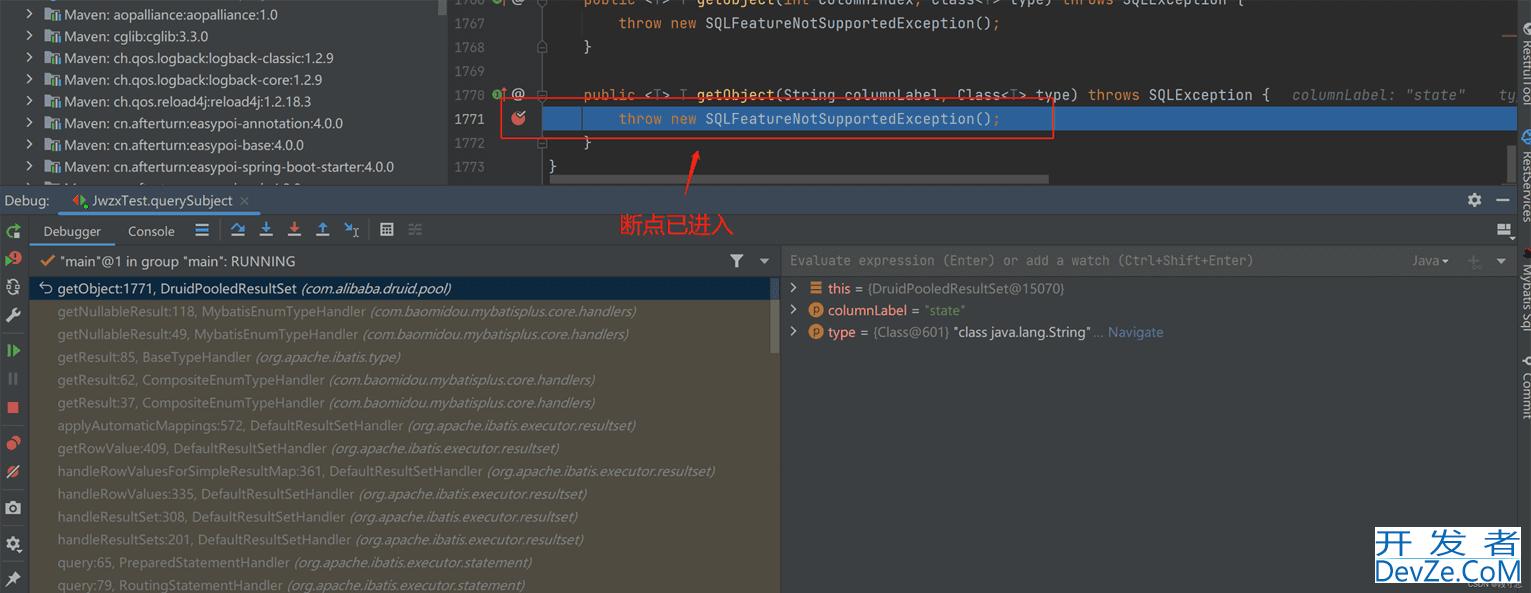Toggle Mute Breakpoints icon

[13, 471]
